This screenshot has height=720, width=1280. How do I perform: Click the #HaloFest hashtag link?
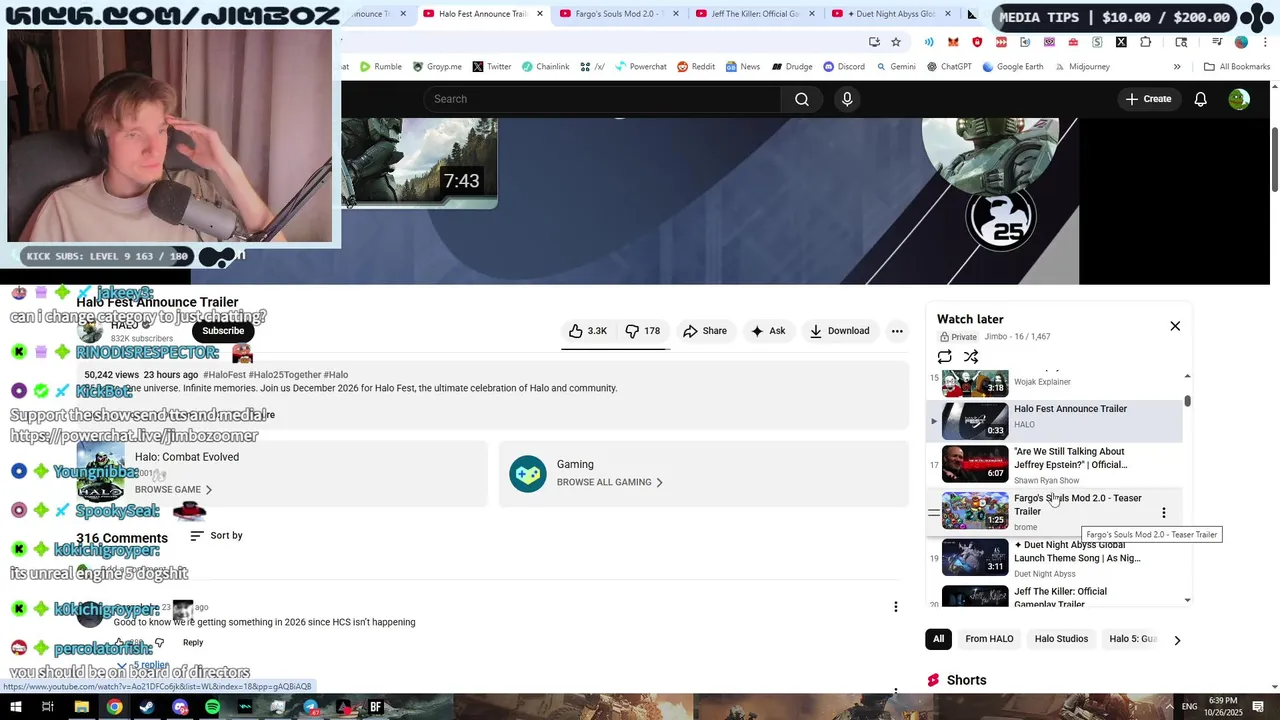click(x=224, y=375)
